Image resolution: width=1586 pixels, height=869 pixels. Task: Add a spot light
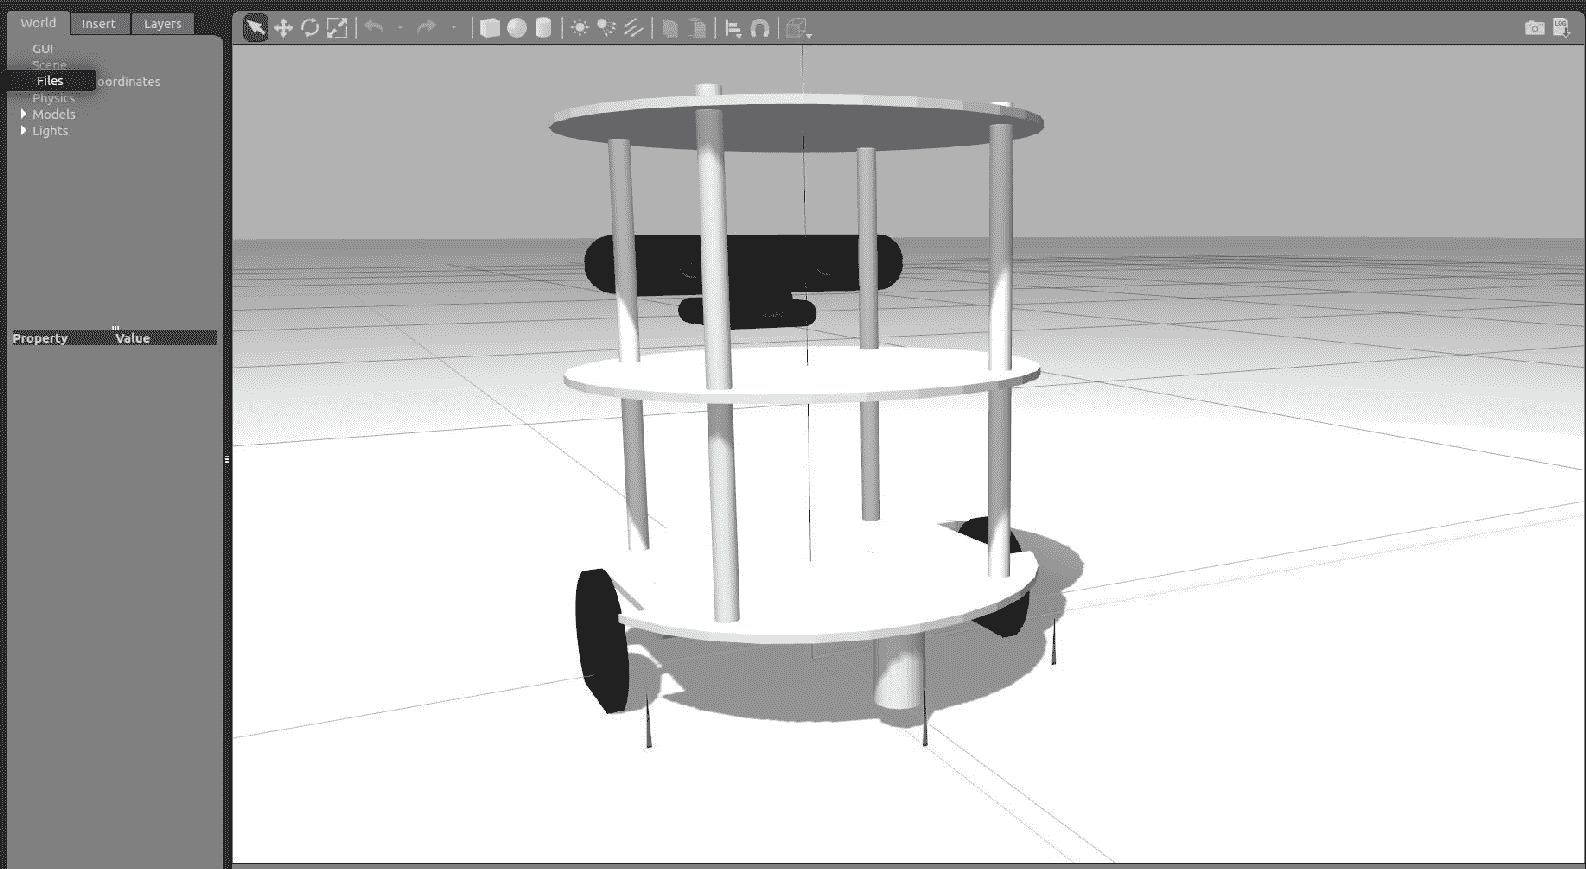tap(606, 28)
